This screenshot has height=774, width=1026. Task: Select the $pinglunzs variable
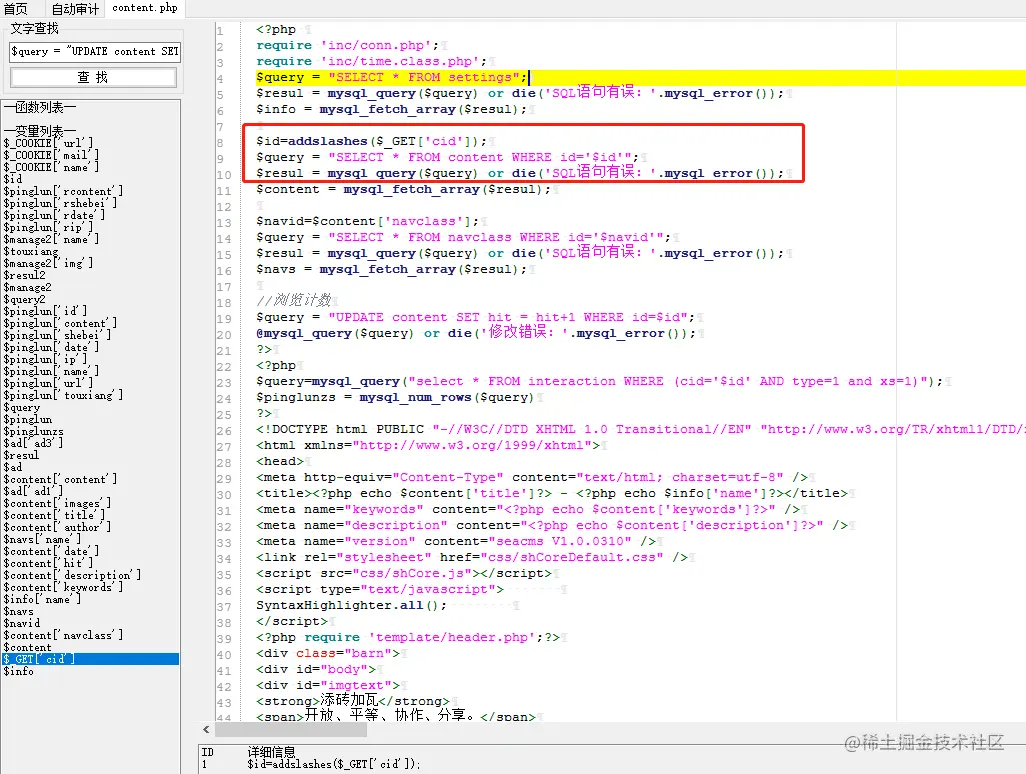[x=33, y=431]
